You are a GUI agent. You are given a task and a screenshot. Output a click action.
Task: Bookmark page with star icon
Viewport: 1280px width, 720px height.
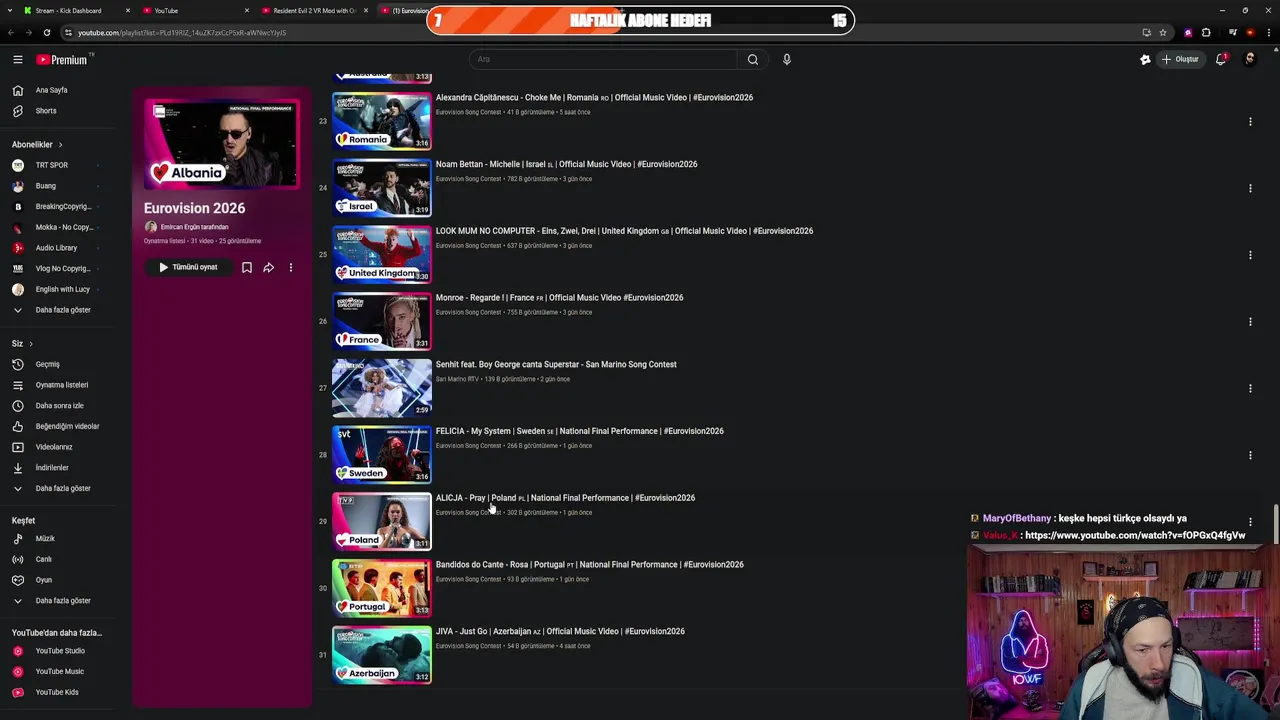1163,32
